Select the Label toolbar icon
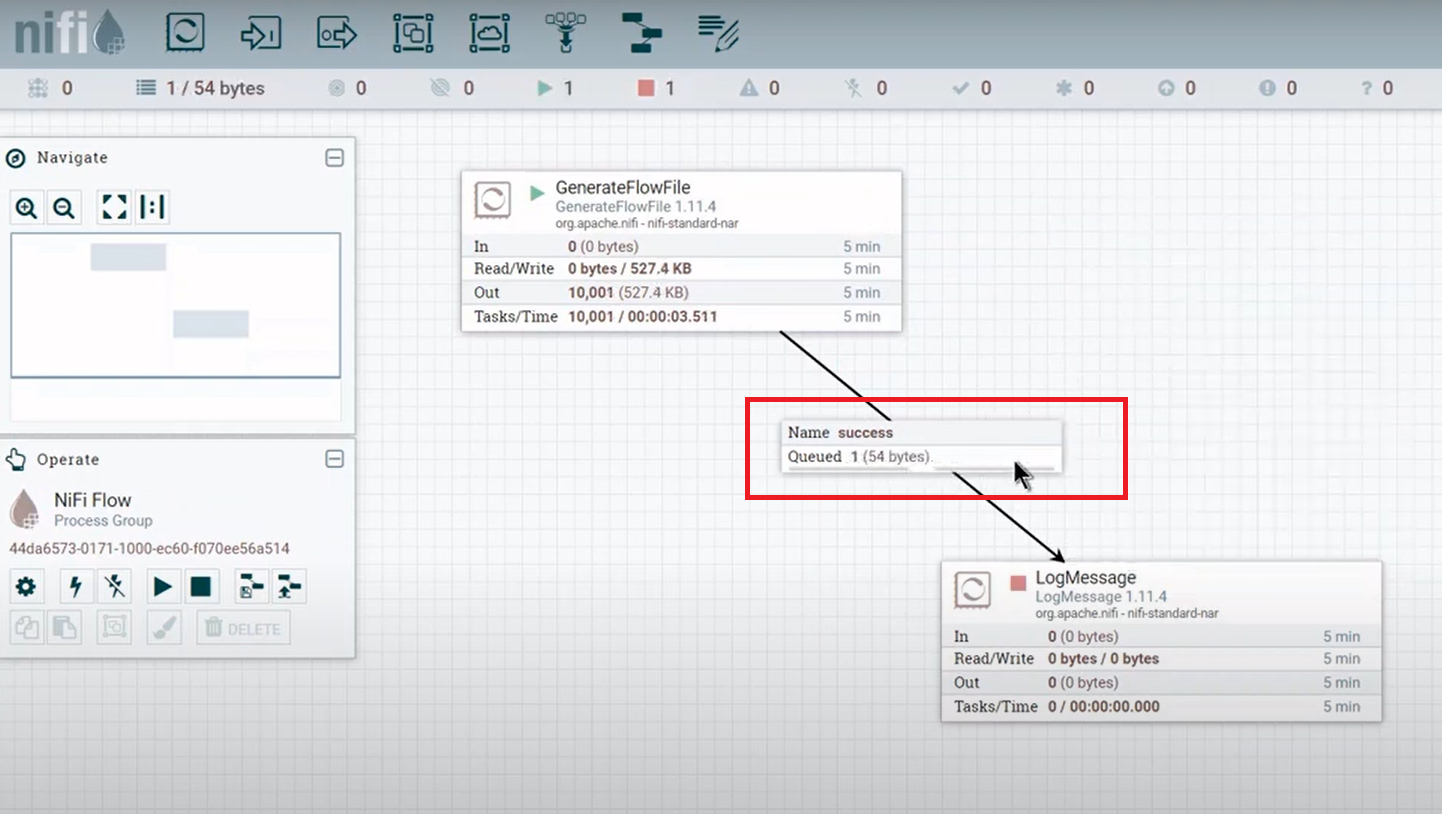This screenshot has height=814, width=1442. coord(718,34)
